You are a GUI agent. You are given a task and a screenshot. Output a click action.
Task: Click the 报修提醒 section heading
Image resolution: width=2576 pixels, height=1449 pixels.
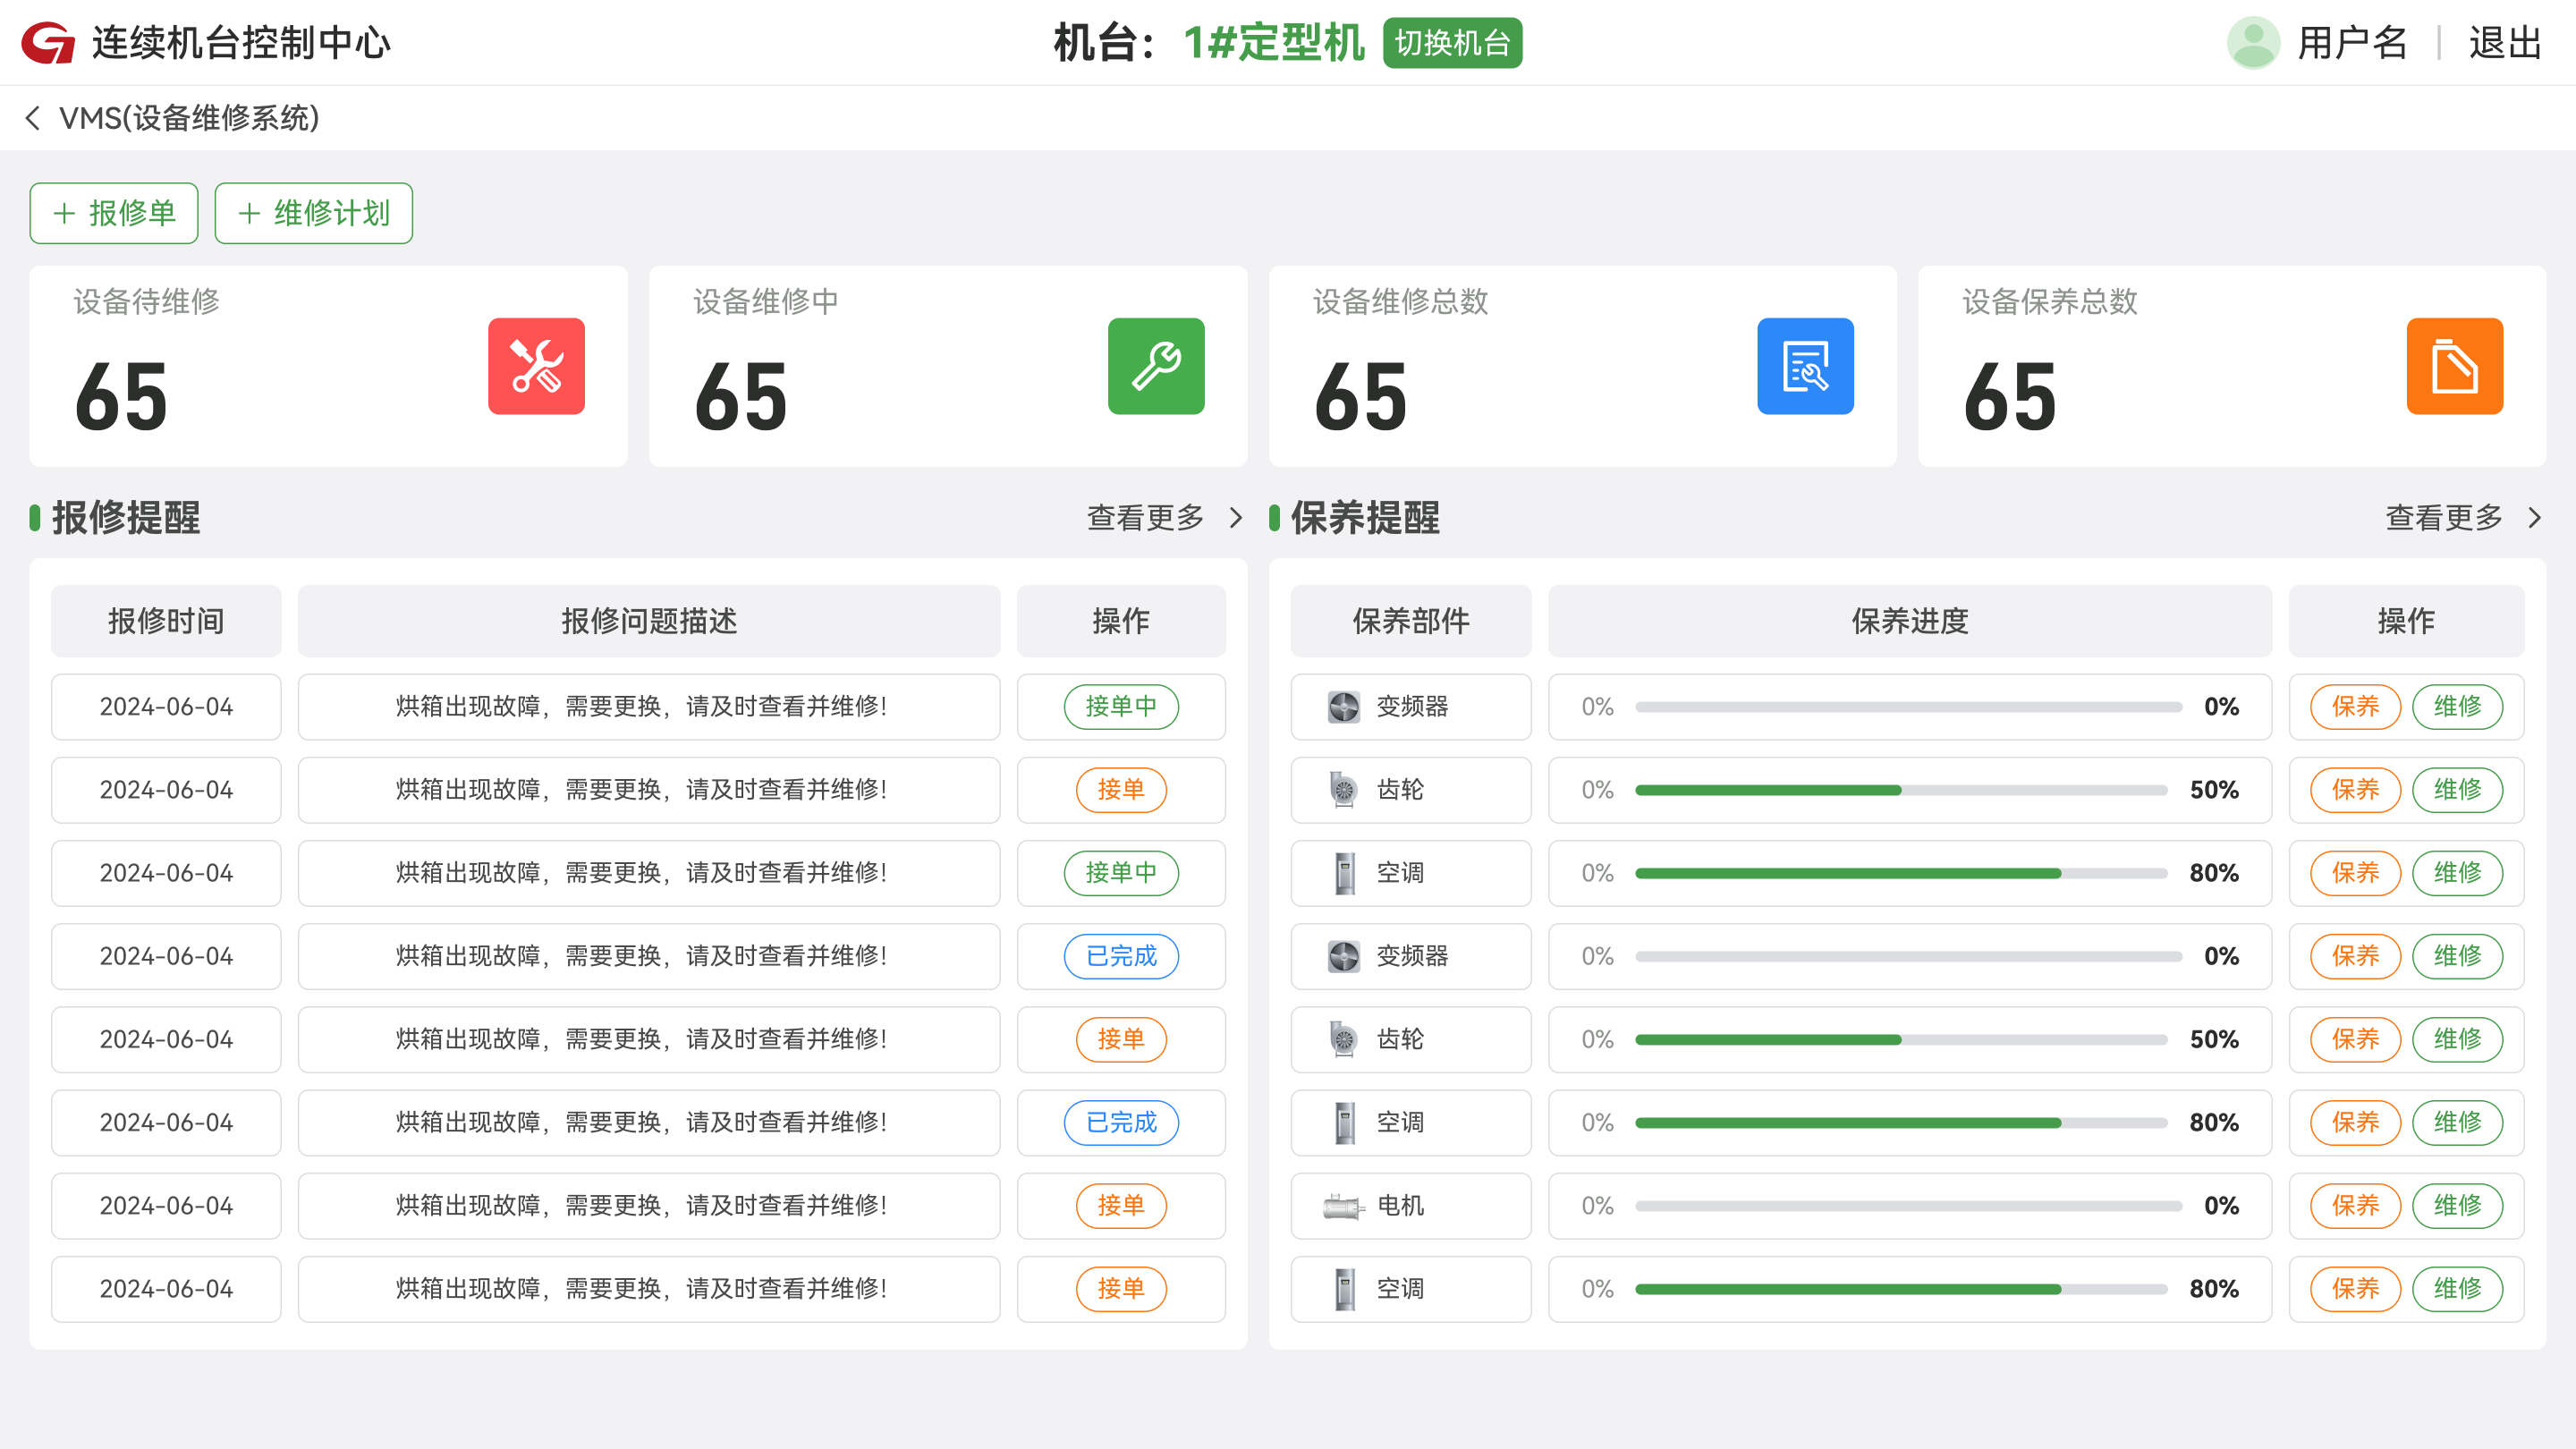[126, 518]
